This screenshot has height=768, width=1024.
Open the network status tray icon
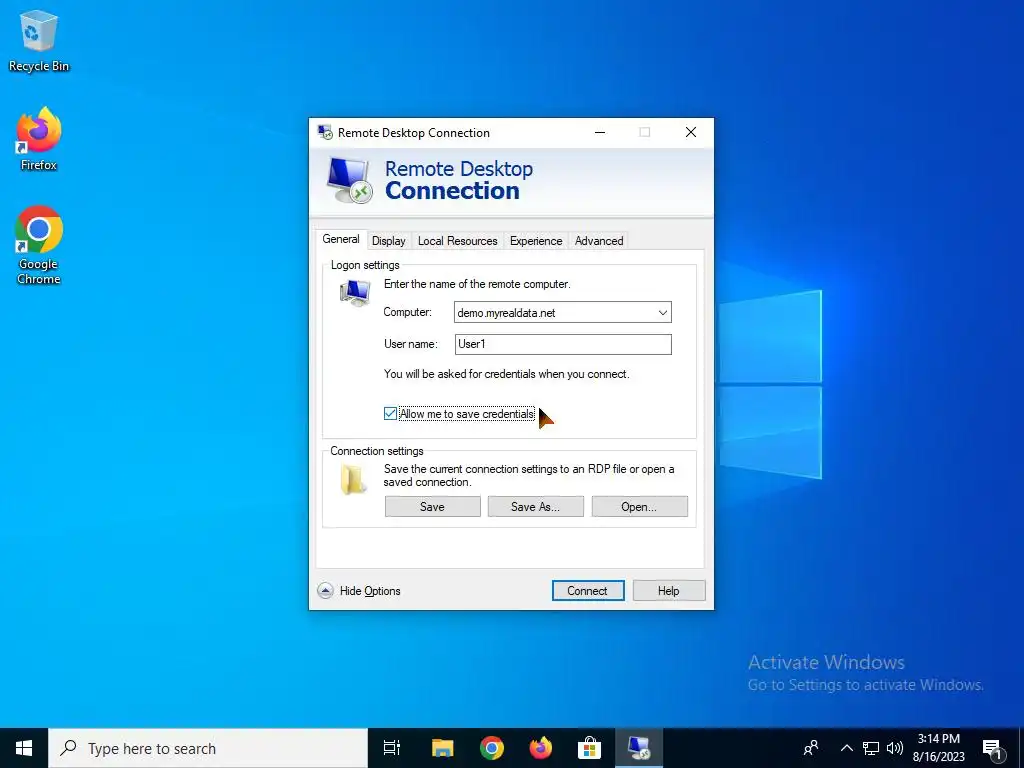pyautogui.click(x=871, y=748)
